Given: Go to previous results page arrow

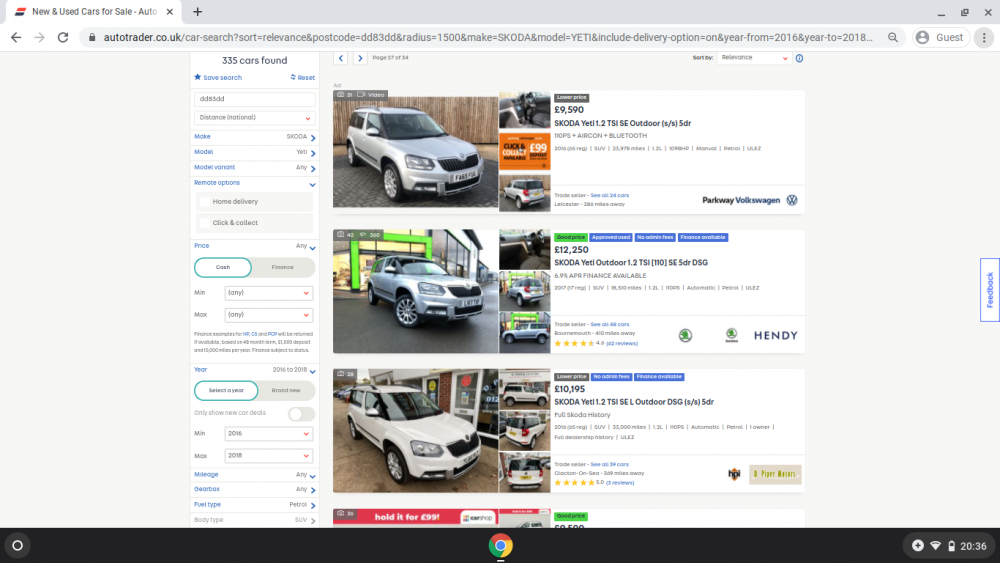Looking at the screenshot, I should 341,58.
